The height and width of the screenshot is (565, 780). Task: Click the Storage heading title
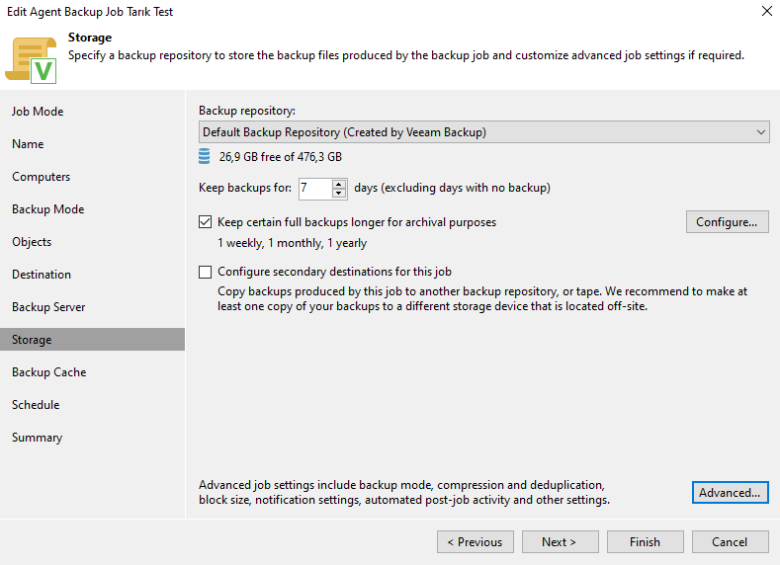(90, 38)
